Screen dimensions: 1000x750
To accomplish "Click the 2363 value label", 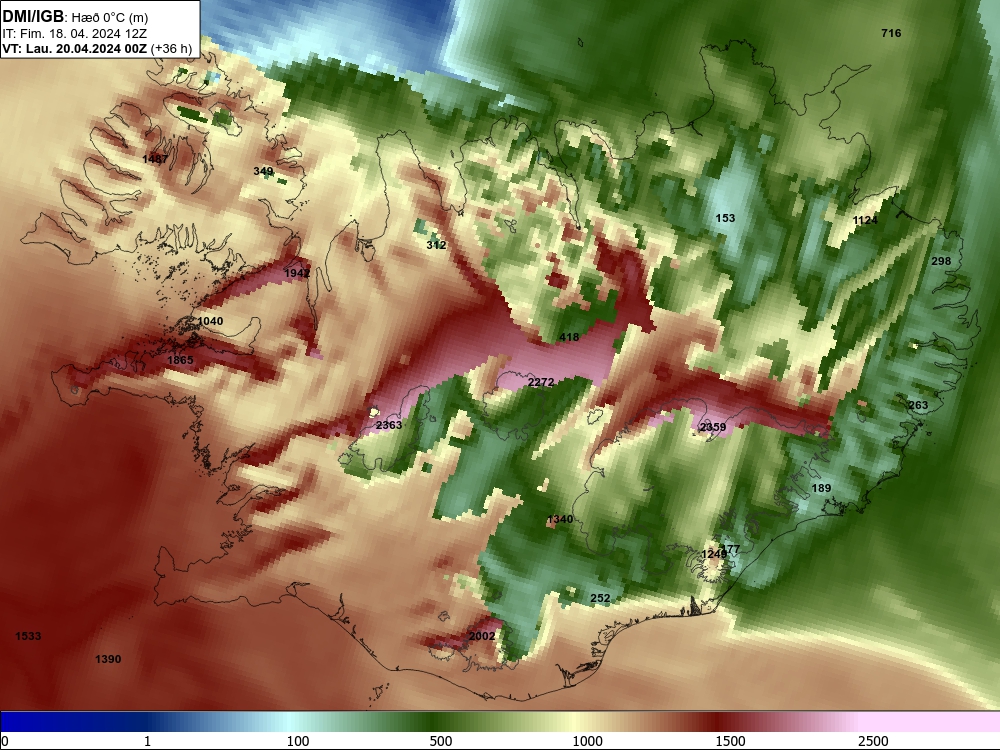I will tap(389, 425).
